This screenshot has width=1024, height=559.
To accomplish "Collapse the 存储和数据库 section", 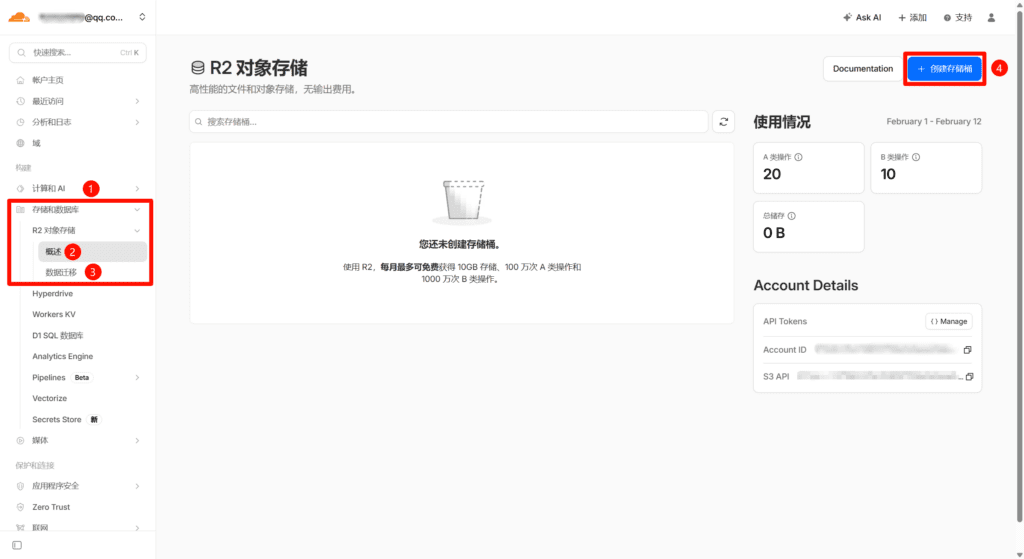I will point(137,210).
